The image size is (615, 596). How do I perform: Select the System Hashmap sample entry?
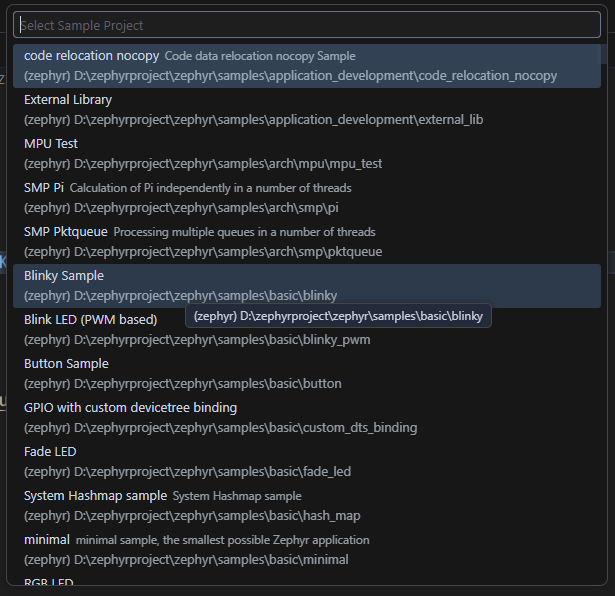point(307,506)
